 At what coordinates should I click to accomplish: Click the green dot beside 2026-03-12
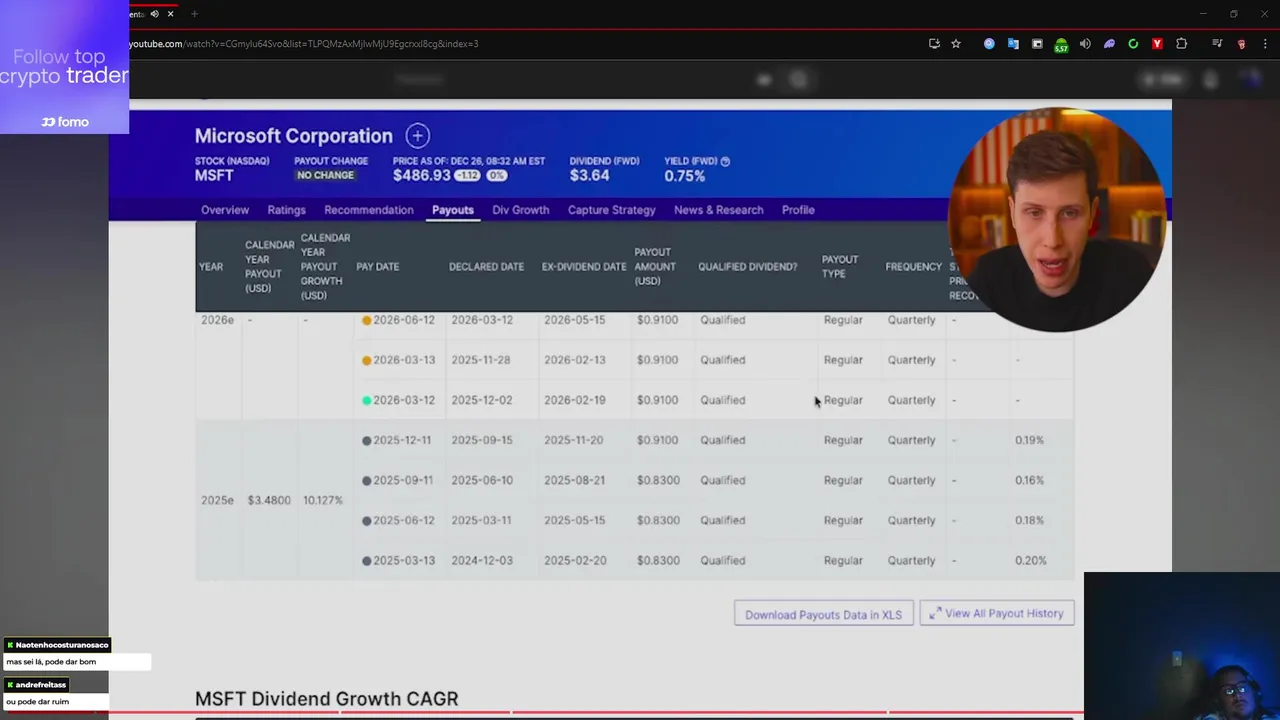(366, 400)
